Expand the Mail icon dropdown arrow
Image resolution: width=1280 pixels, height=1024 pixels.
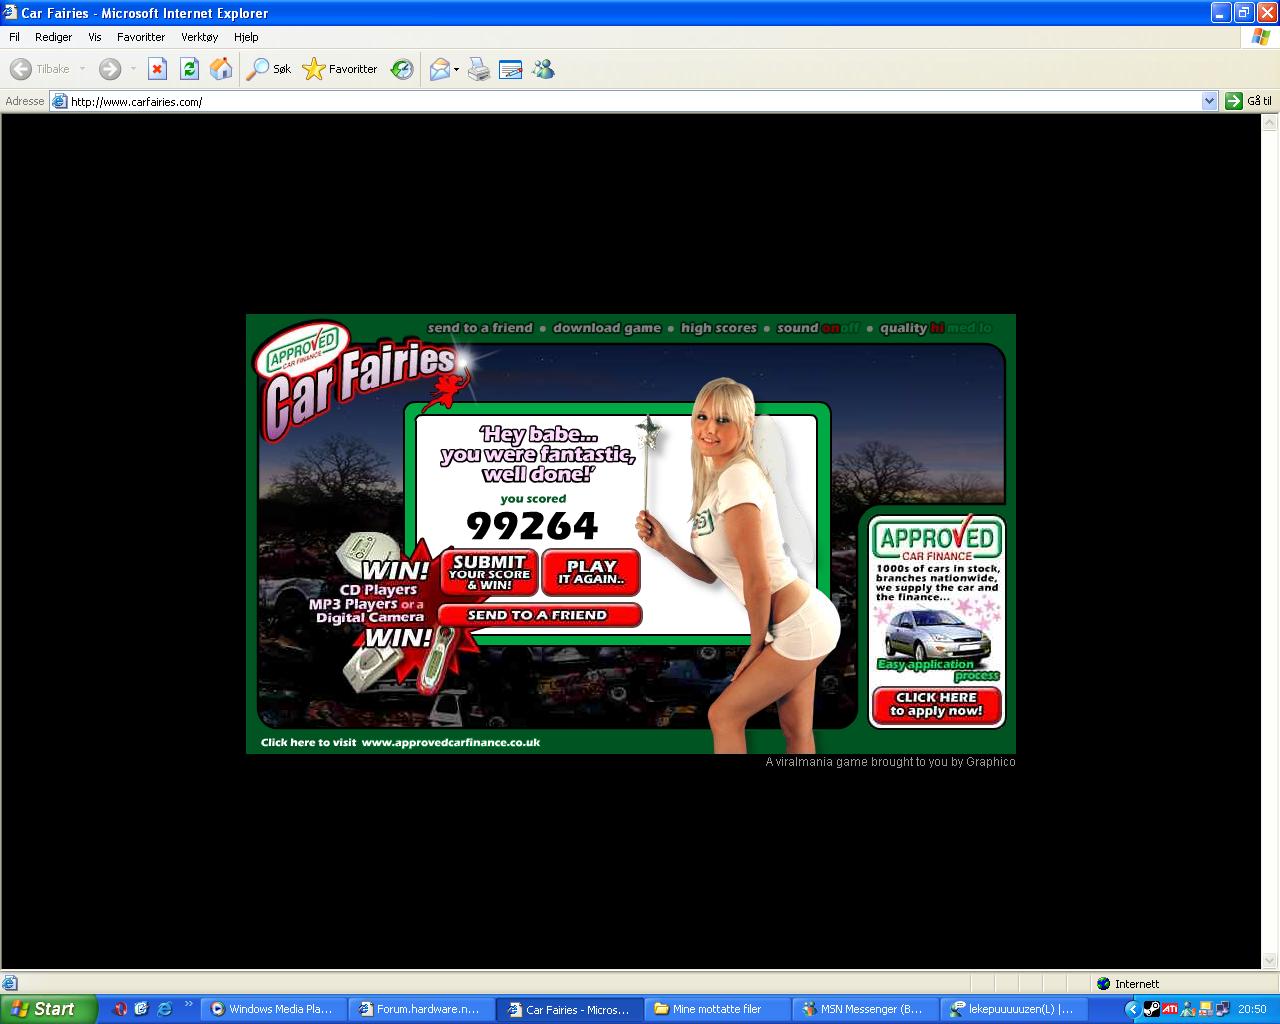tap(456, 69)
